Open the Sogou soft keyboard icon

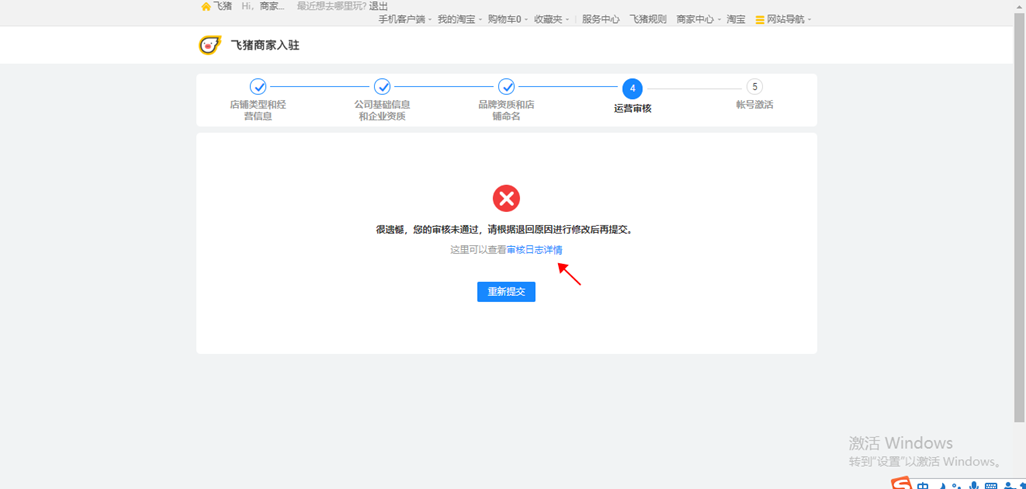pos(991,486)
